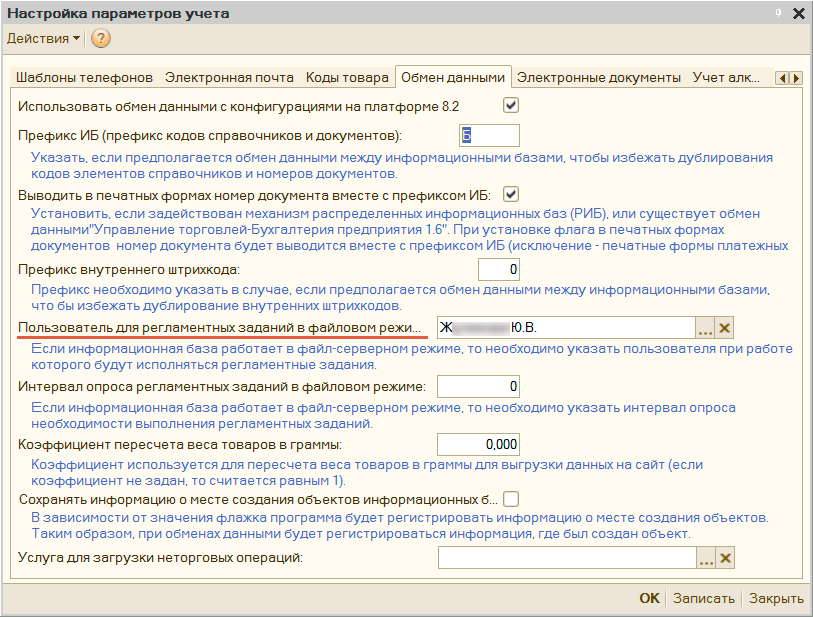Open the Действия dropdown menu
This screenshot has height=617, width=813.
[x=44, y=39]
